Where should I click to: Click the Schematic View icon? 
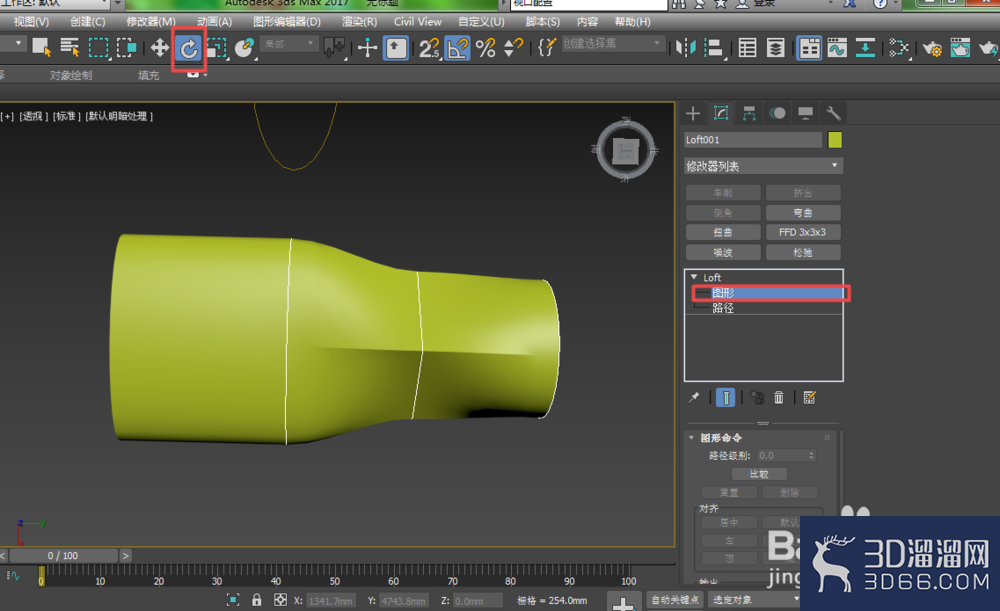click(x=865, y=48)
